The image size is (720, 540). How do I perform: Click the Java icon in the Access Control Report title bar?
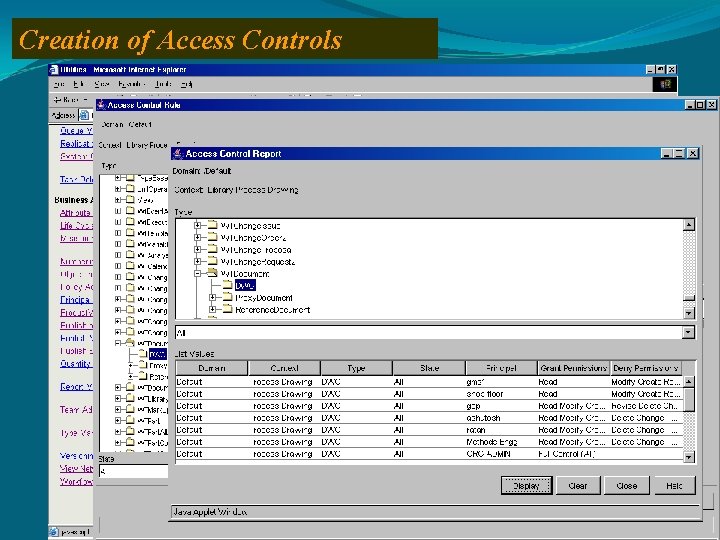[178, 153]
